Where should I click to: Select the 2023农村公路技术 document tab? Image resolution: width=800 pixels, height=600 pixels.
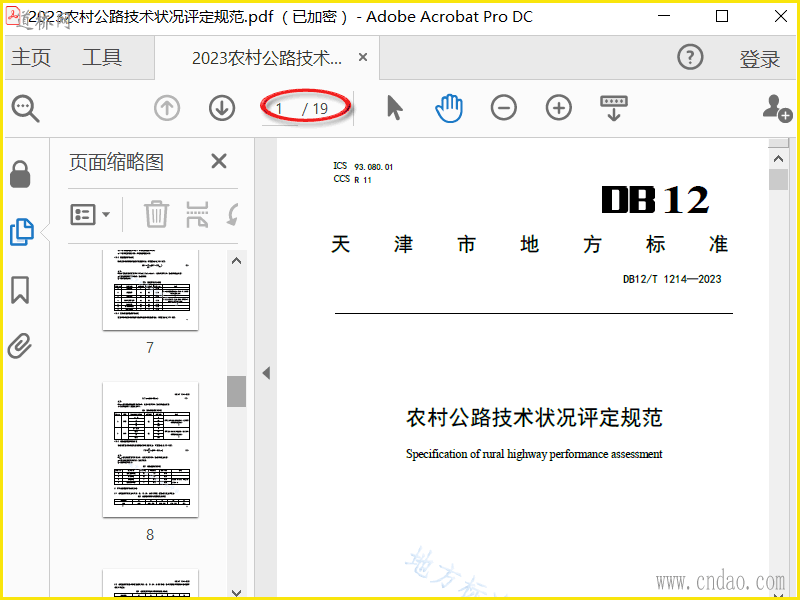[x=267, y=58]
